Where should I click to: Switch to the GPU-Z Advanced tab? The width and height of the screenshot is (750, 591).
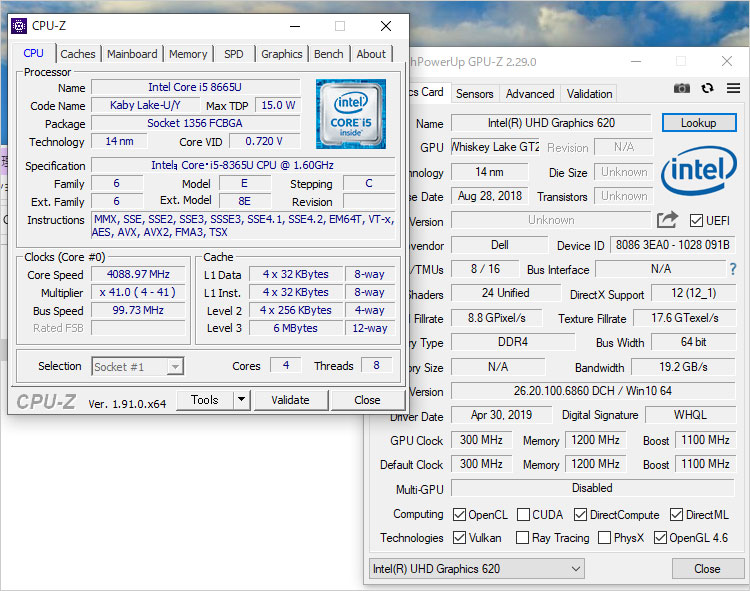pos(530,94)
